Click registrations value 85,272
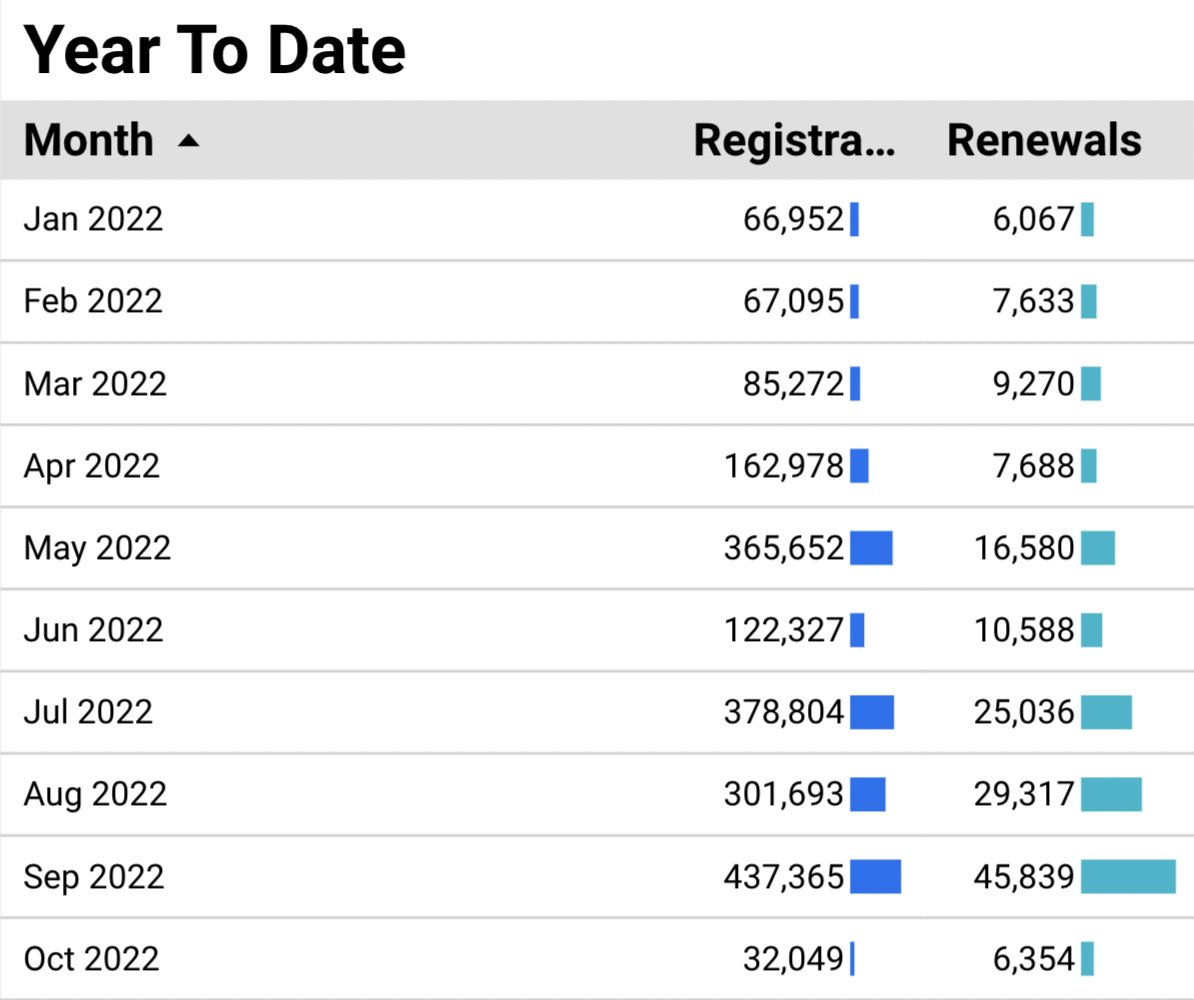Viewport: 1194px width, 1000px height. point(793,384)
